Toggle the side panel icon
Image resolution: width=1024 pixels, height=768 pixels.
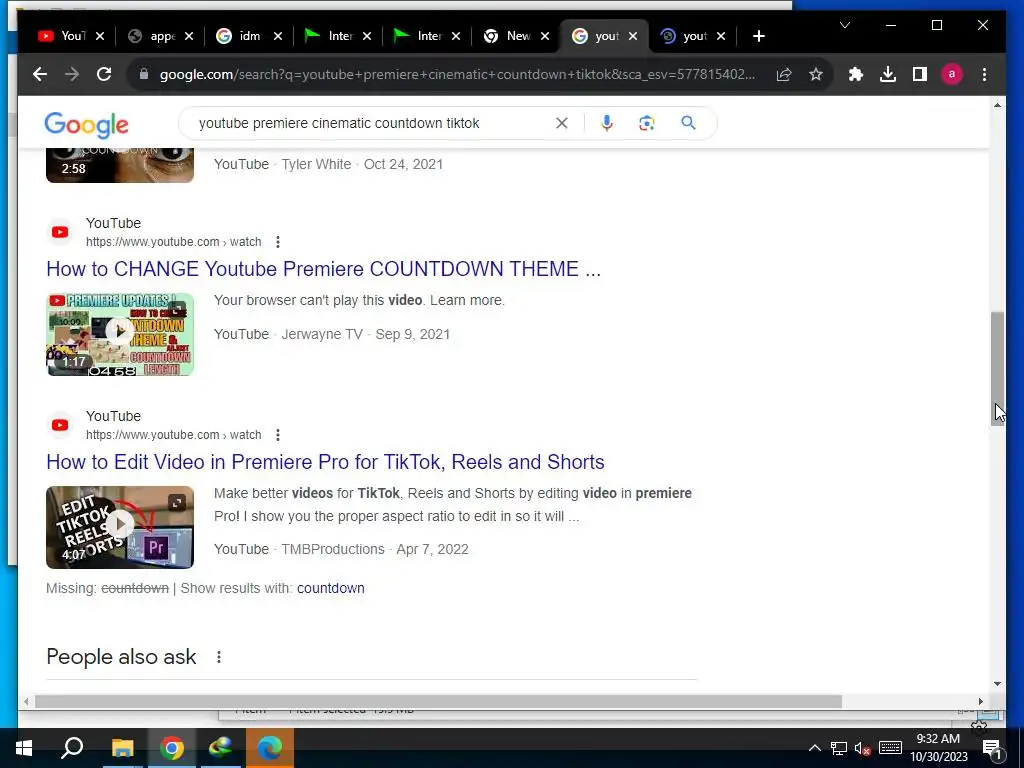point(920,74)
